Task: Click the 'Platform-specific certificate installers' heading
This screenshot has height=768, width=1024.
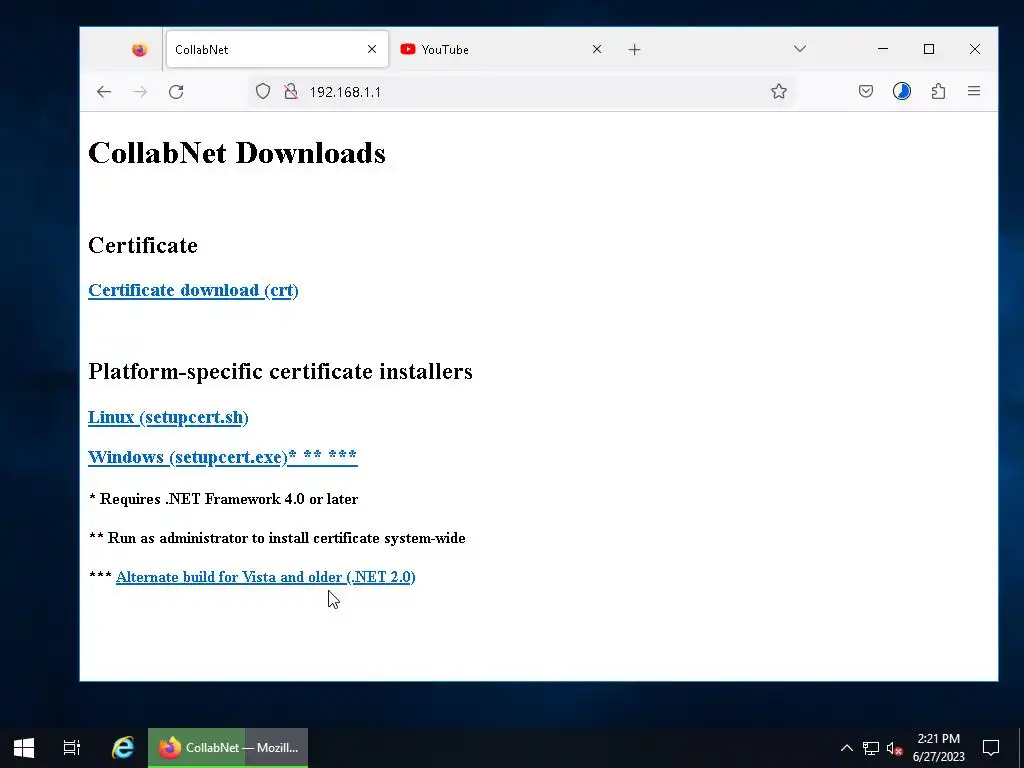Action: pyautogui.click(x=280, y=371)
